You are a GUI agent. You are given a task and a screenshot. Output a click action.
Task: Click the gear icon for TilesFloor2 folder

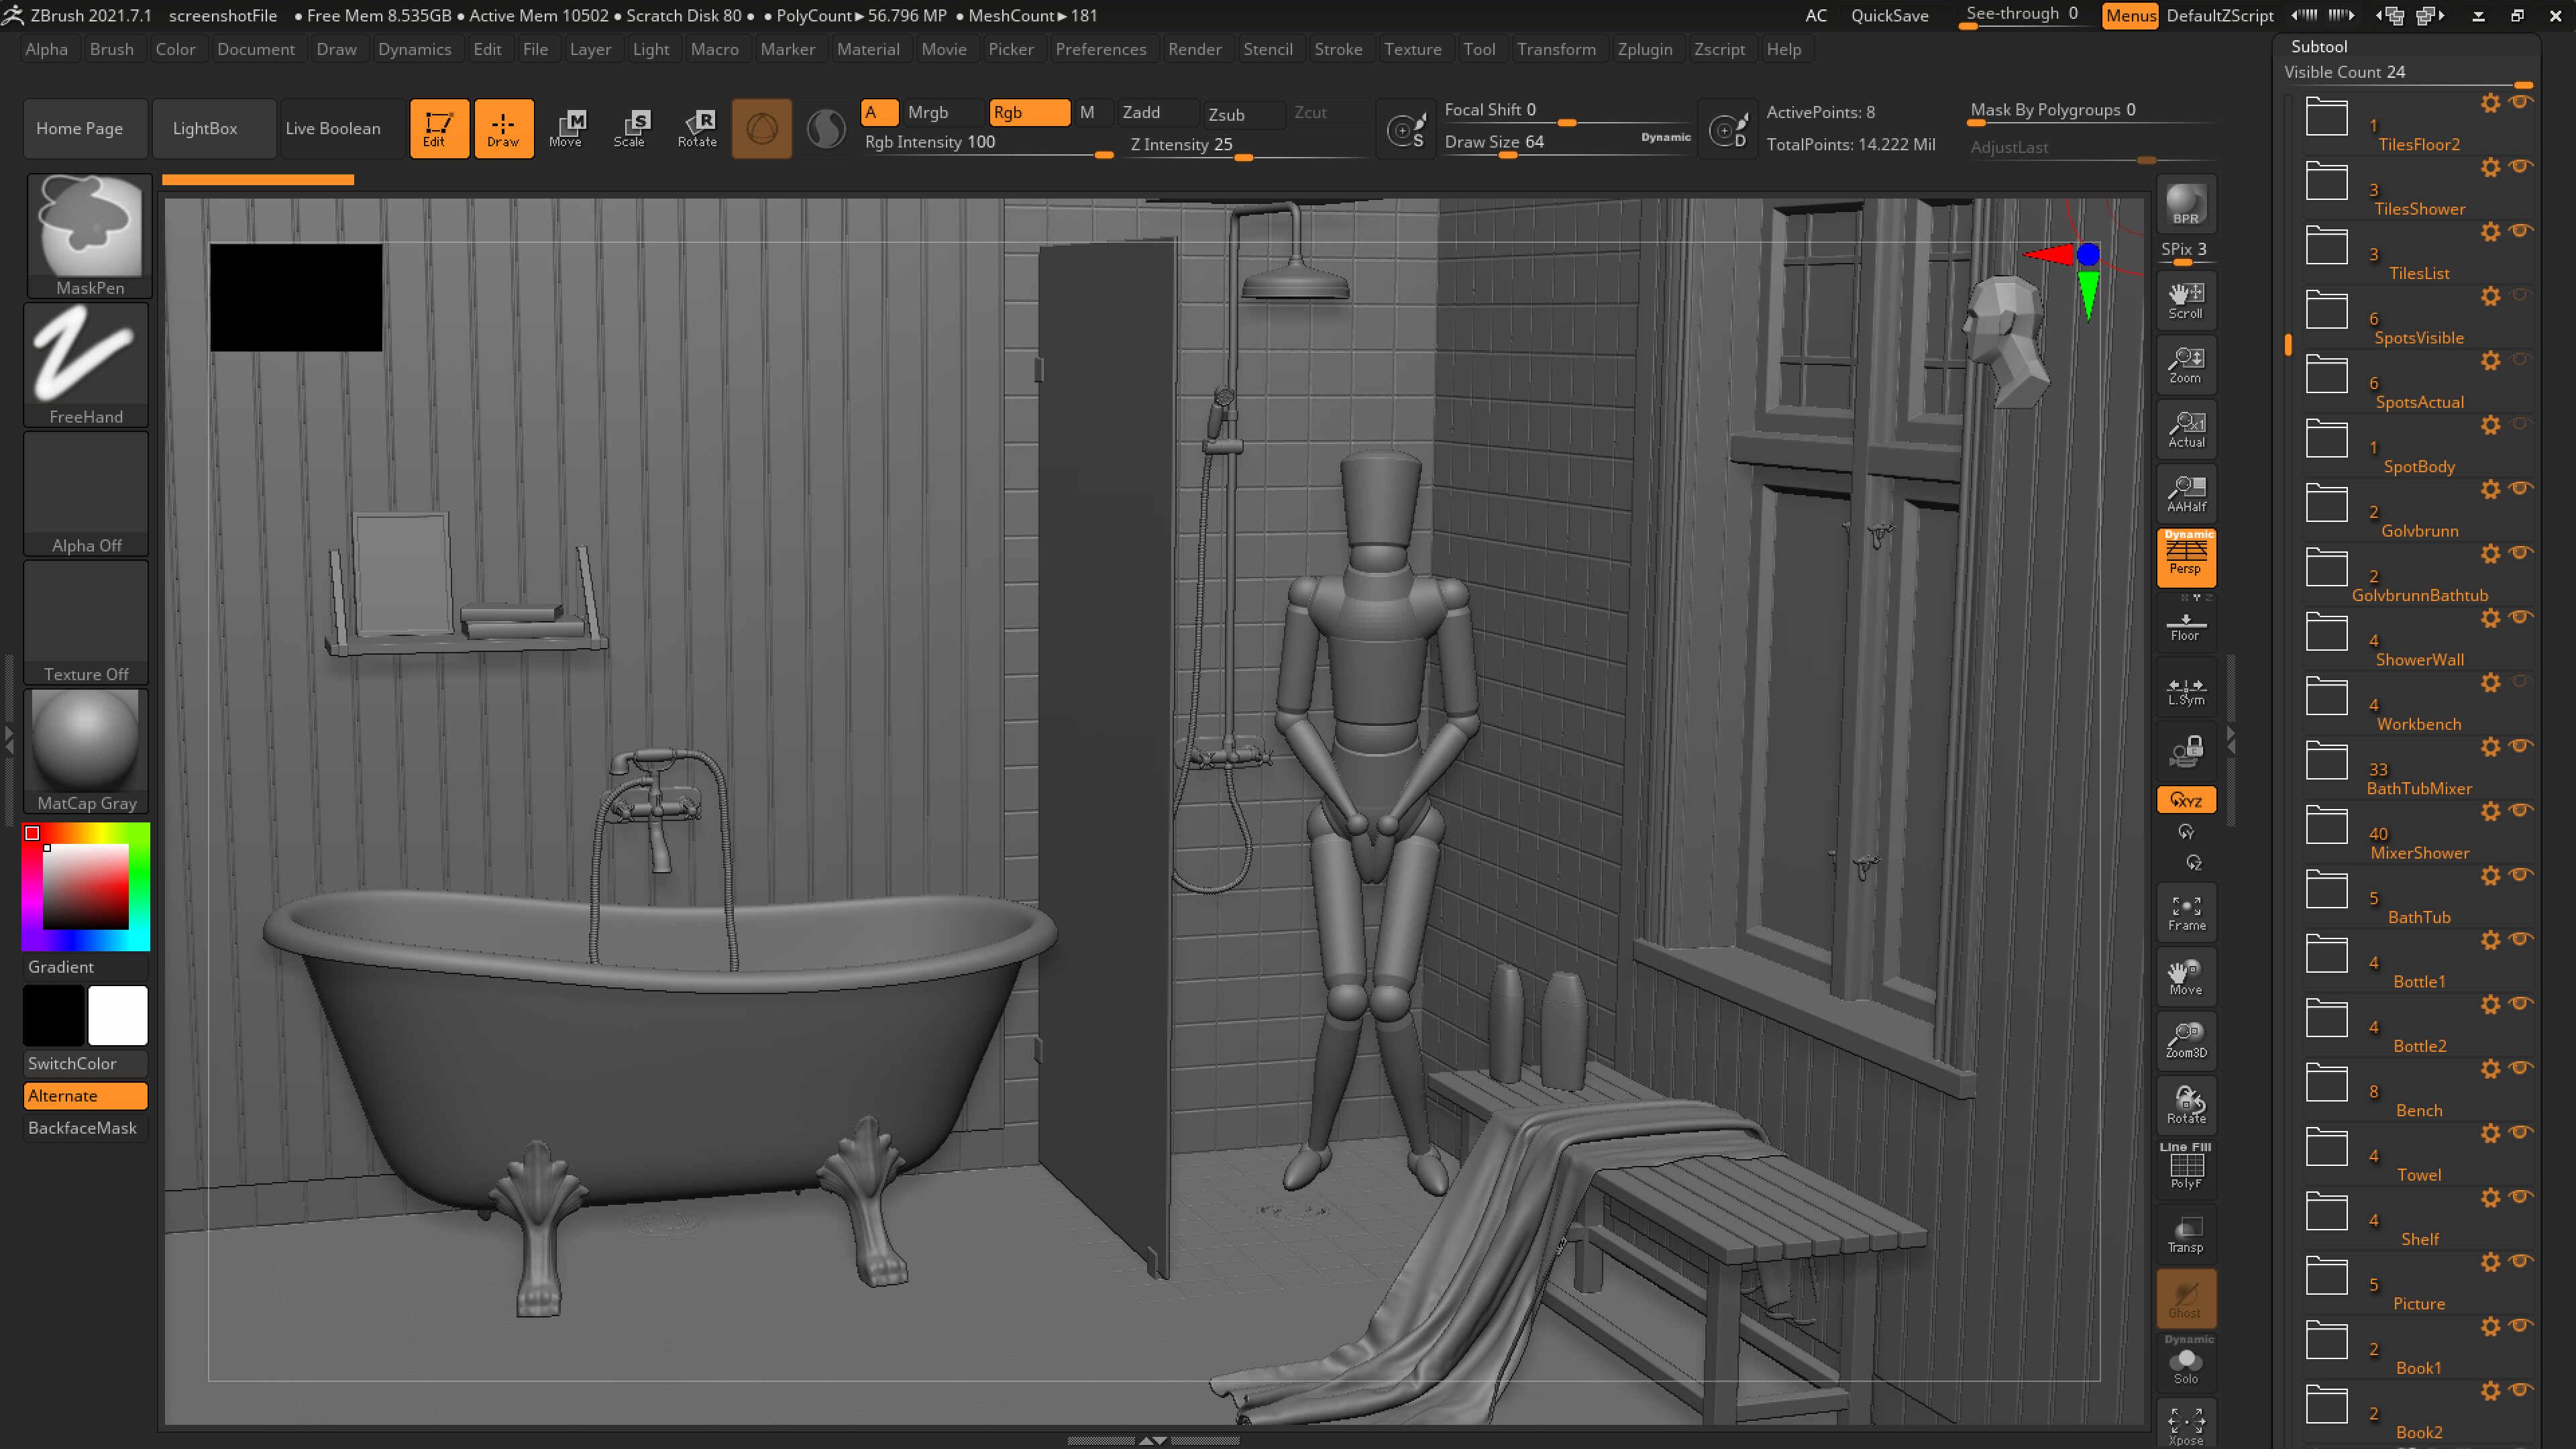(2490, 103)
